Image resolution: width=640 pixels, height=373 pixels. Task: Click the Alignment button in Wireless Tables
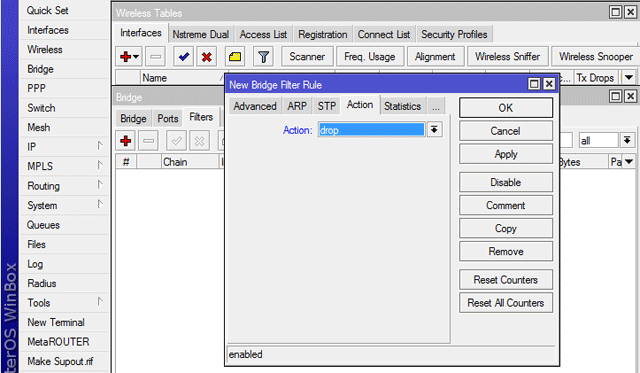point(435,57)
